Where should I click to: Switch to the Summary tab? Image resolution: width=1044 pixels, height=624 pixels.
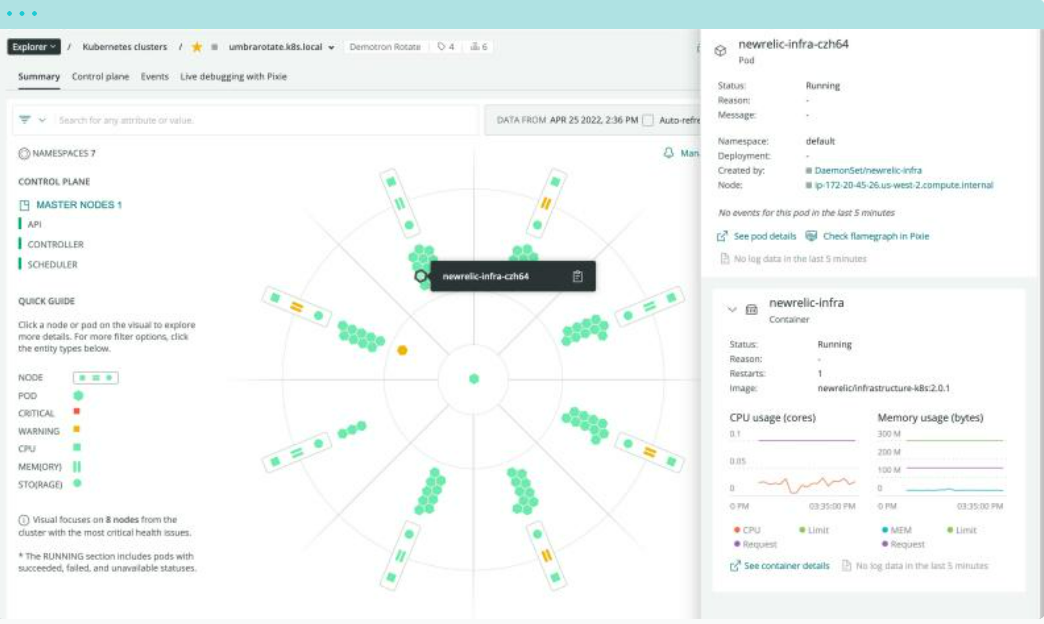(x=39, y=77)
